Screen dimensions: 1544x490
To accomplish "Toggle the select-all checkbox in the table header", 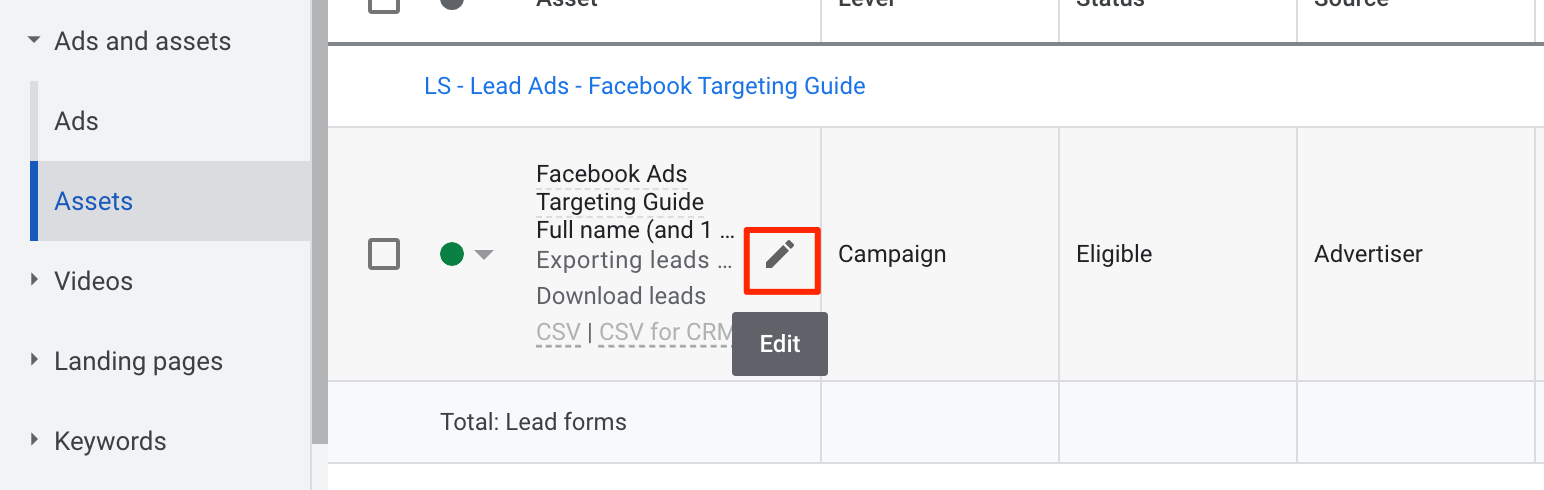I will (384, 4).
